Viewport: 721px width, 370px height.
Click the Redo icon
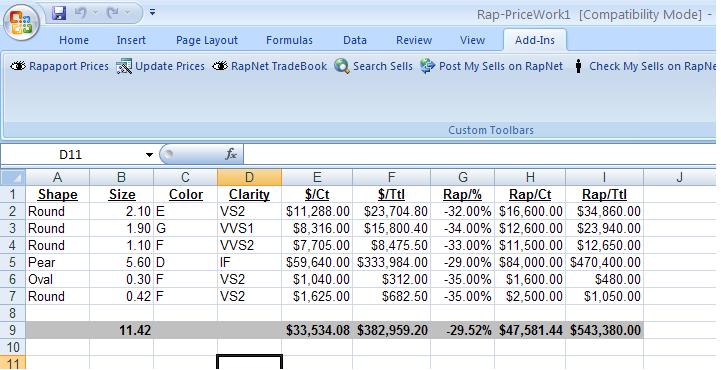[112, 13]
